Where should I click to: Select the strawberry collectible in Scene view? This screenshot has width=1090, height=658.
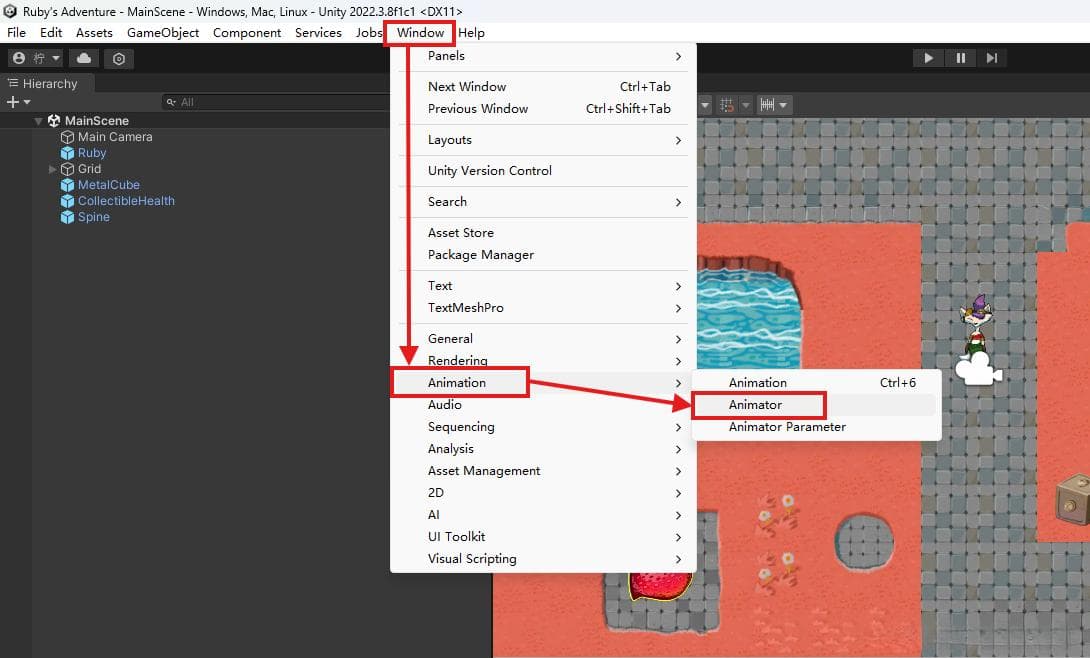[660, 586]
